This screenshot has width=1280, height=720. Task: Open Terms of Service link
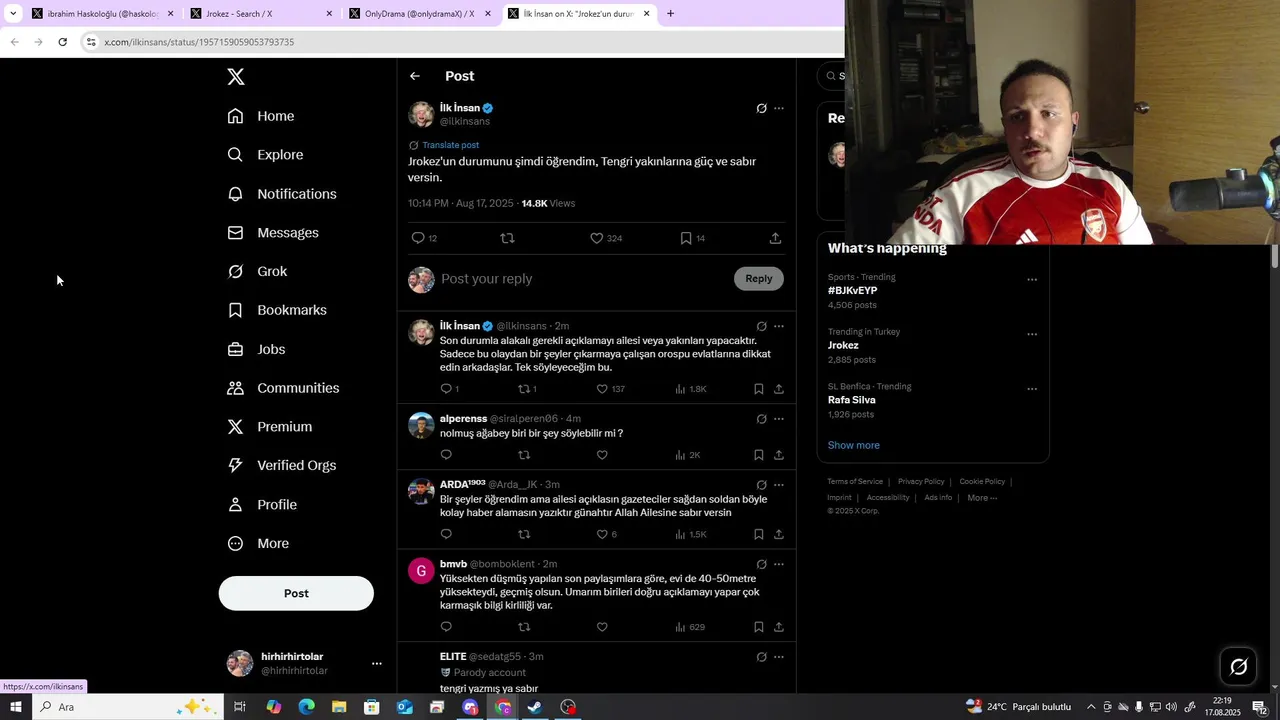[855, 482]
